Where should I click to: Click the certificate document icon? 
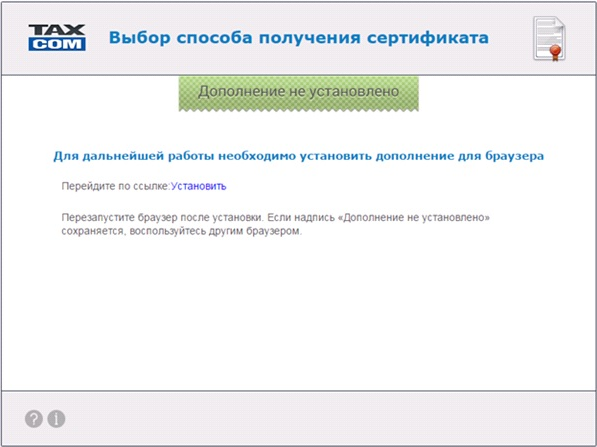coord(549,38)
